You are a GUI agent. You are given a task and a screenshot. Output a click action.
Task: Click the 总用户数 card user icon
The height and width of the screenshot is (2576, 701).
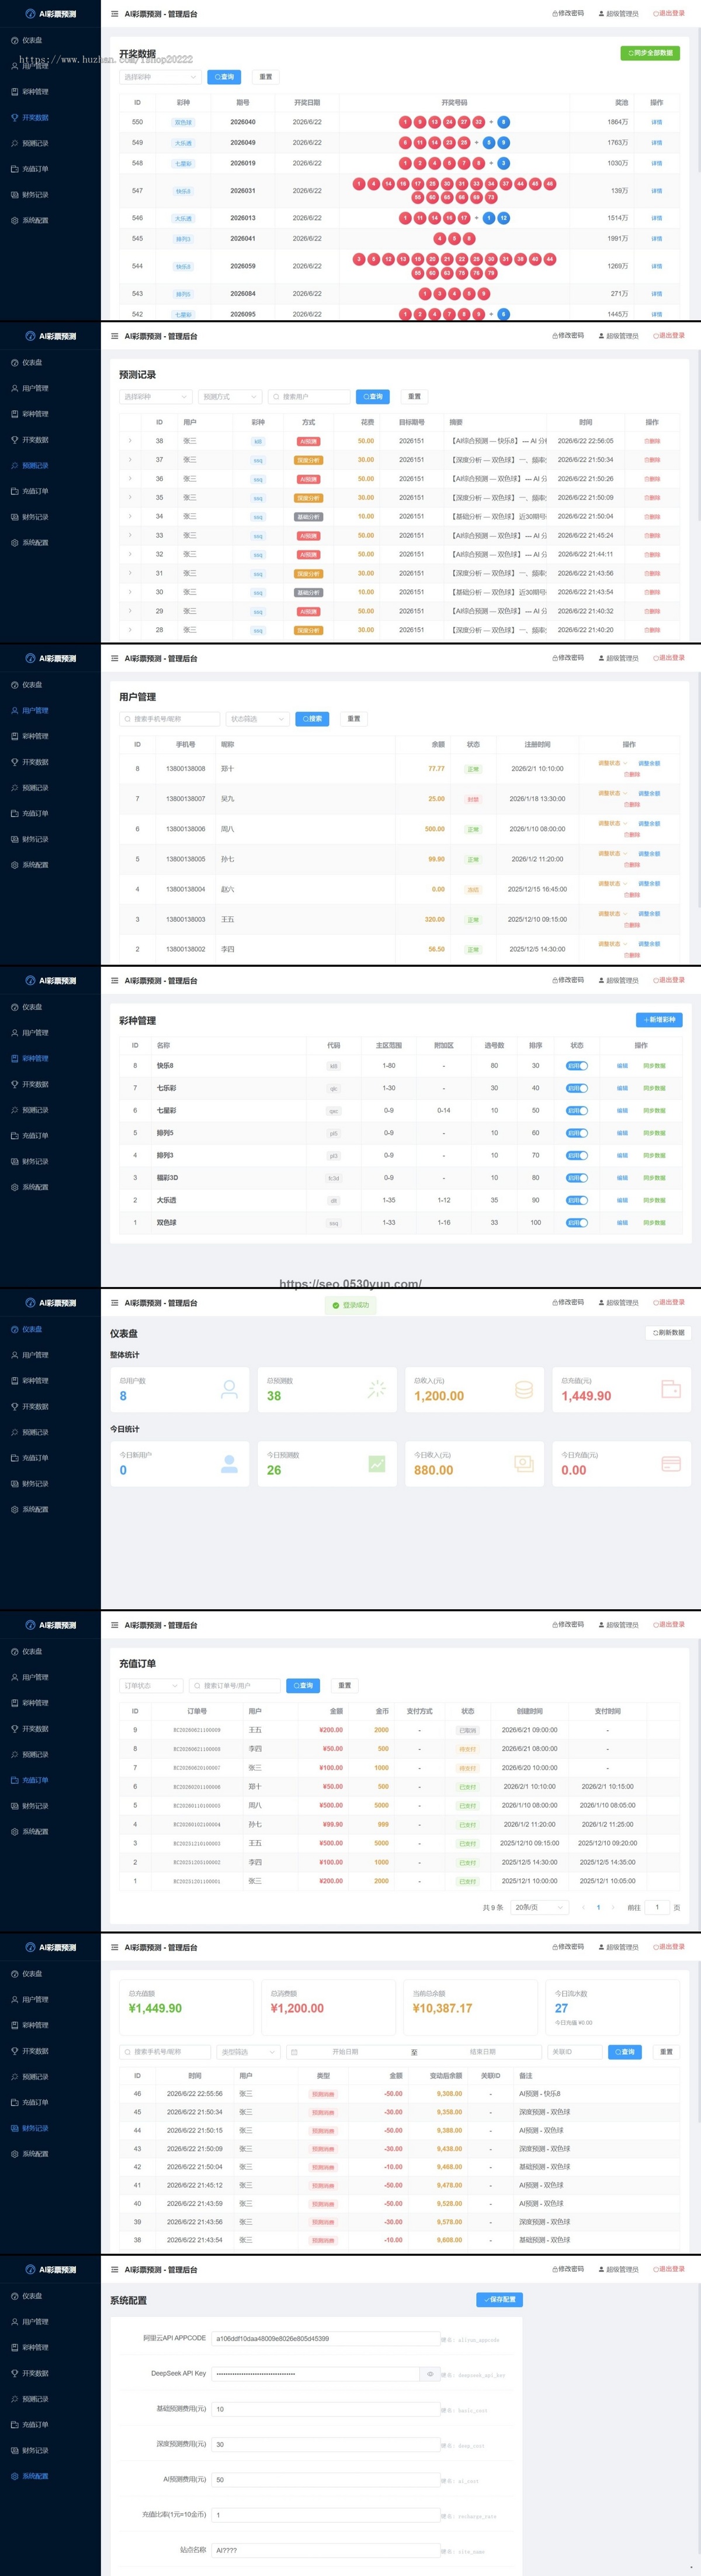(x=229, y=1389)
